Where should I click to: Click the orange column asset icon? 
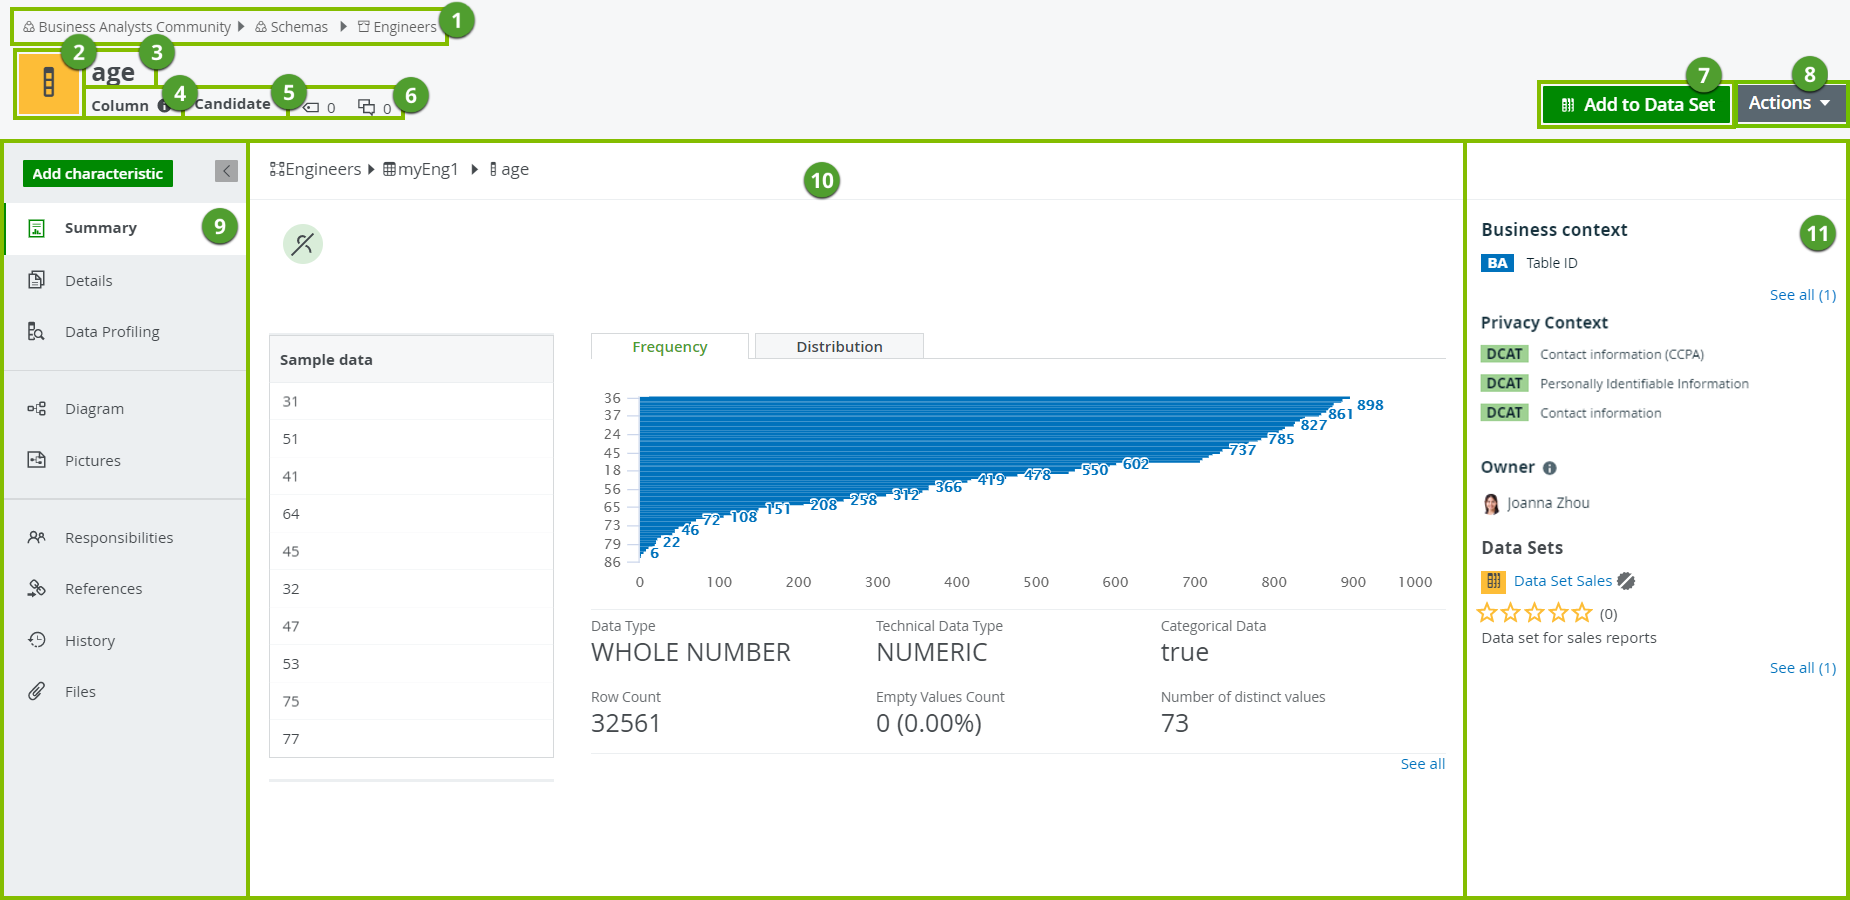click(x=48, y=83)
